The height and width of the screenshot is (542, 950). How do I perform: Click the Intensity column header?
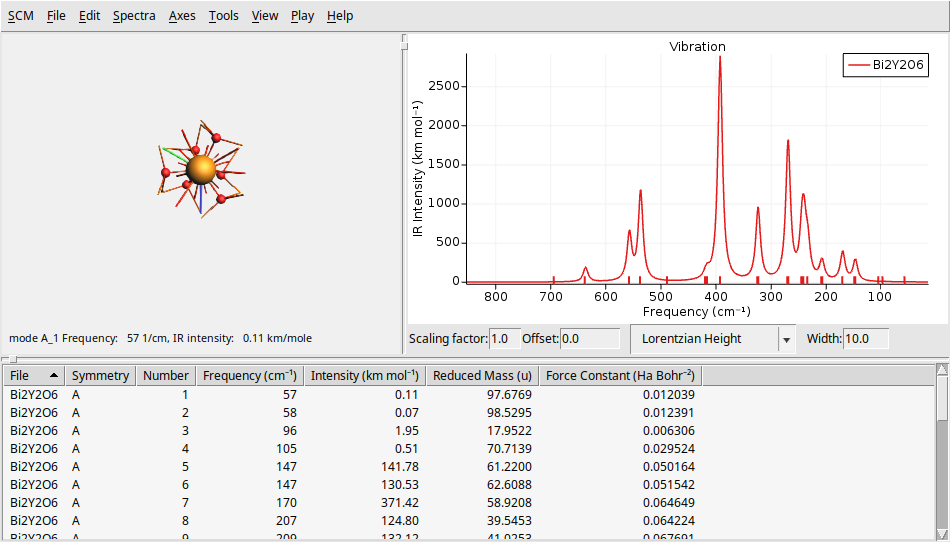click(x=364, y=376)
